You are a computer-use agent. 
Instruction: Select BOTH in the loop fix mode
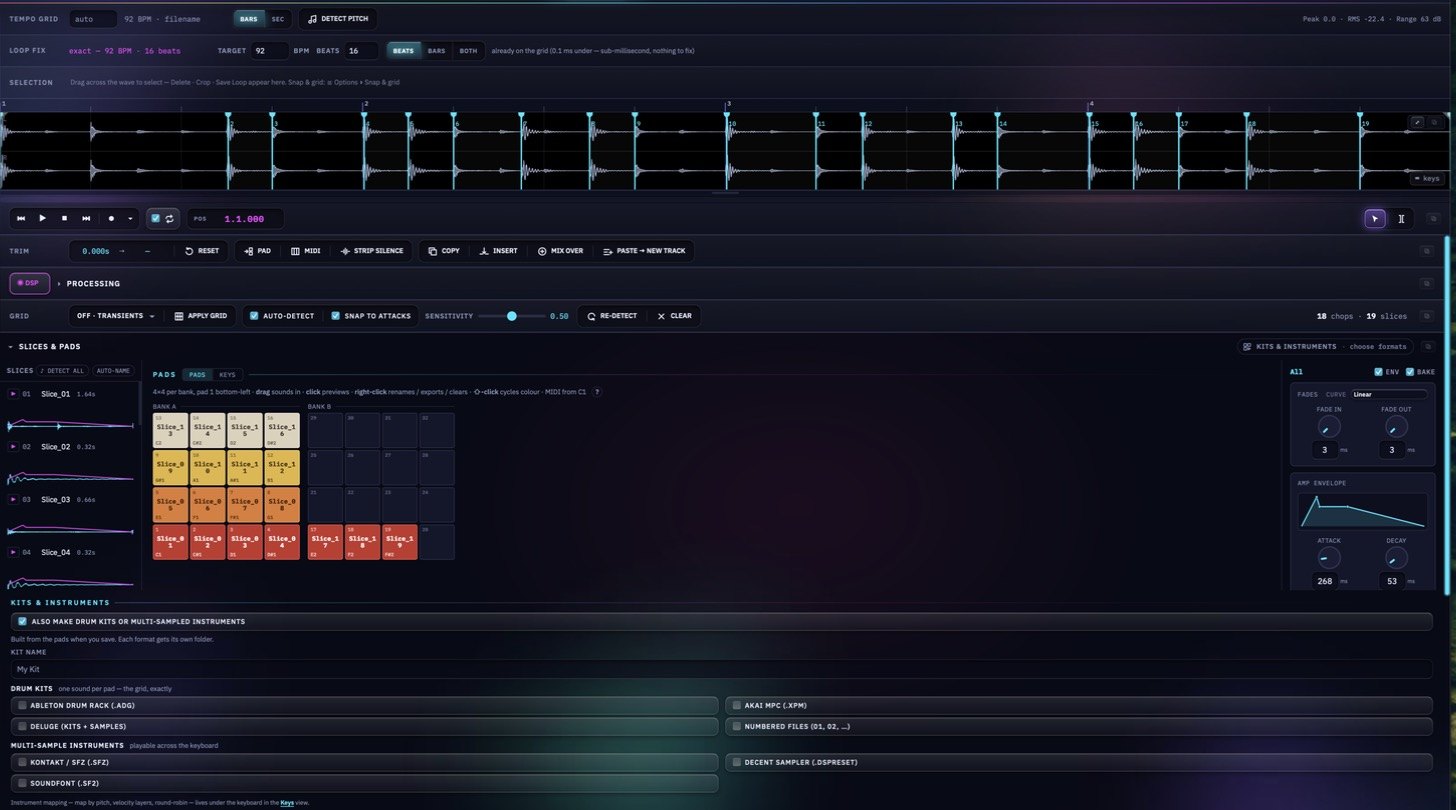tap(468, 50)
